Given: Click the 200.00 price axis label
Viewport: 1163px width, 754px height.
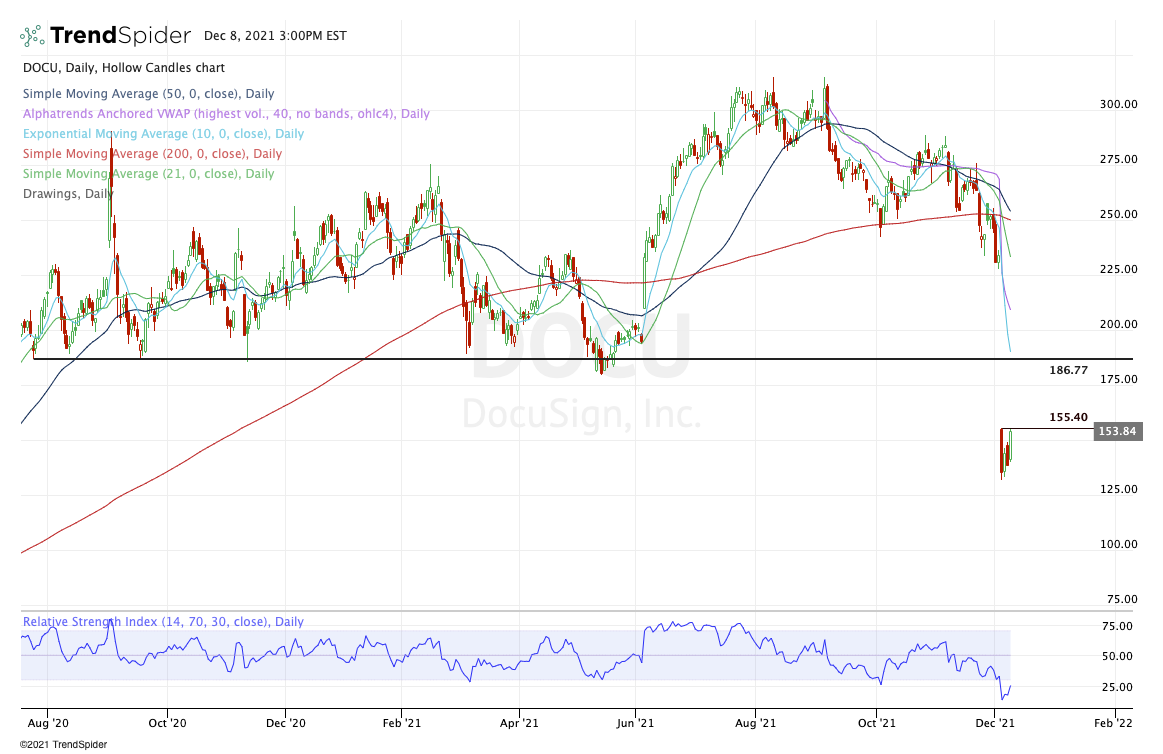Looking at the screenshot, I should [1118, 324].
